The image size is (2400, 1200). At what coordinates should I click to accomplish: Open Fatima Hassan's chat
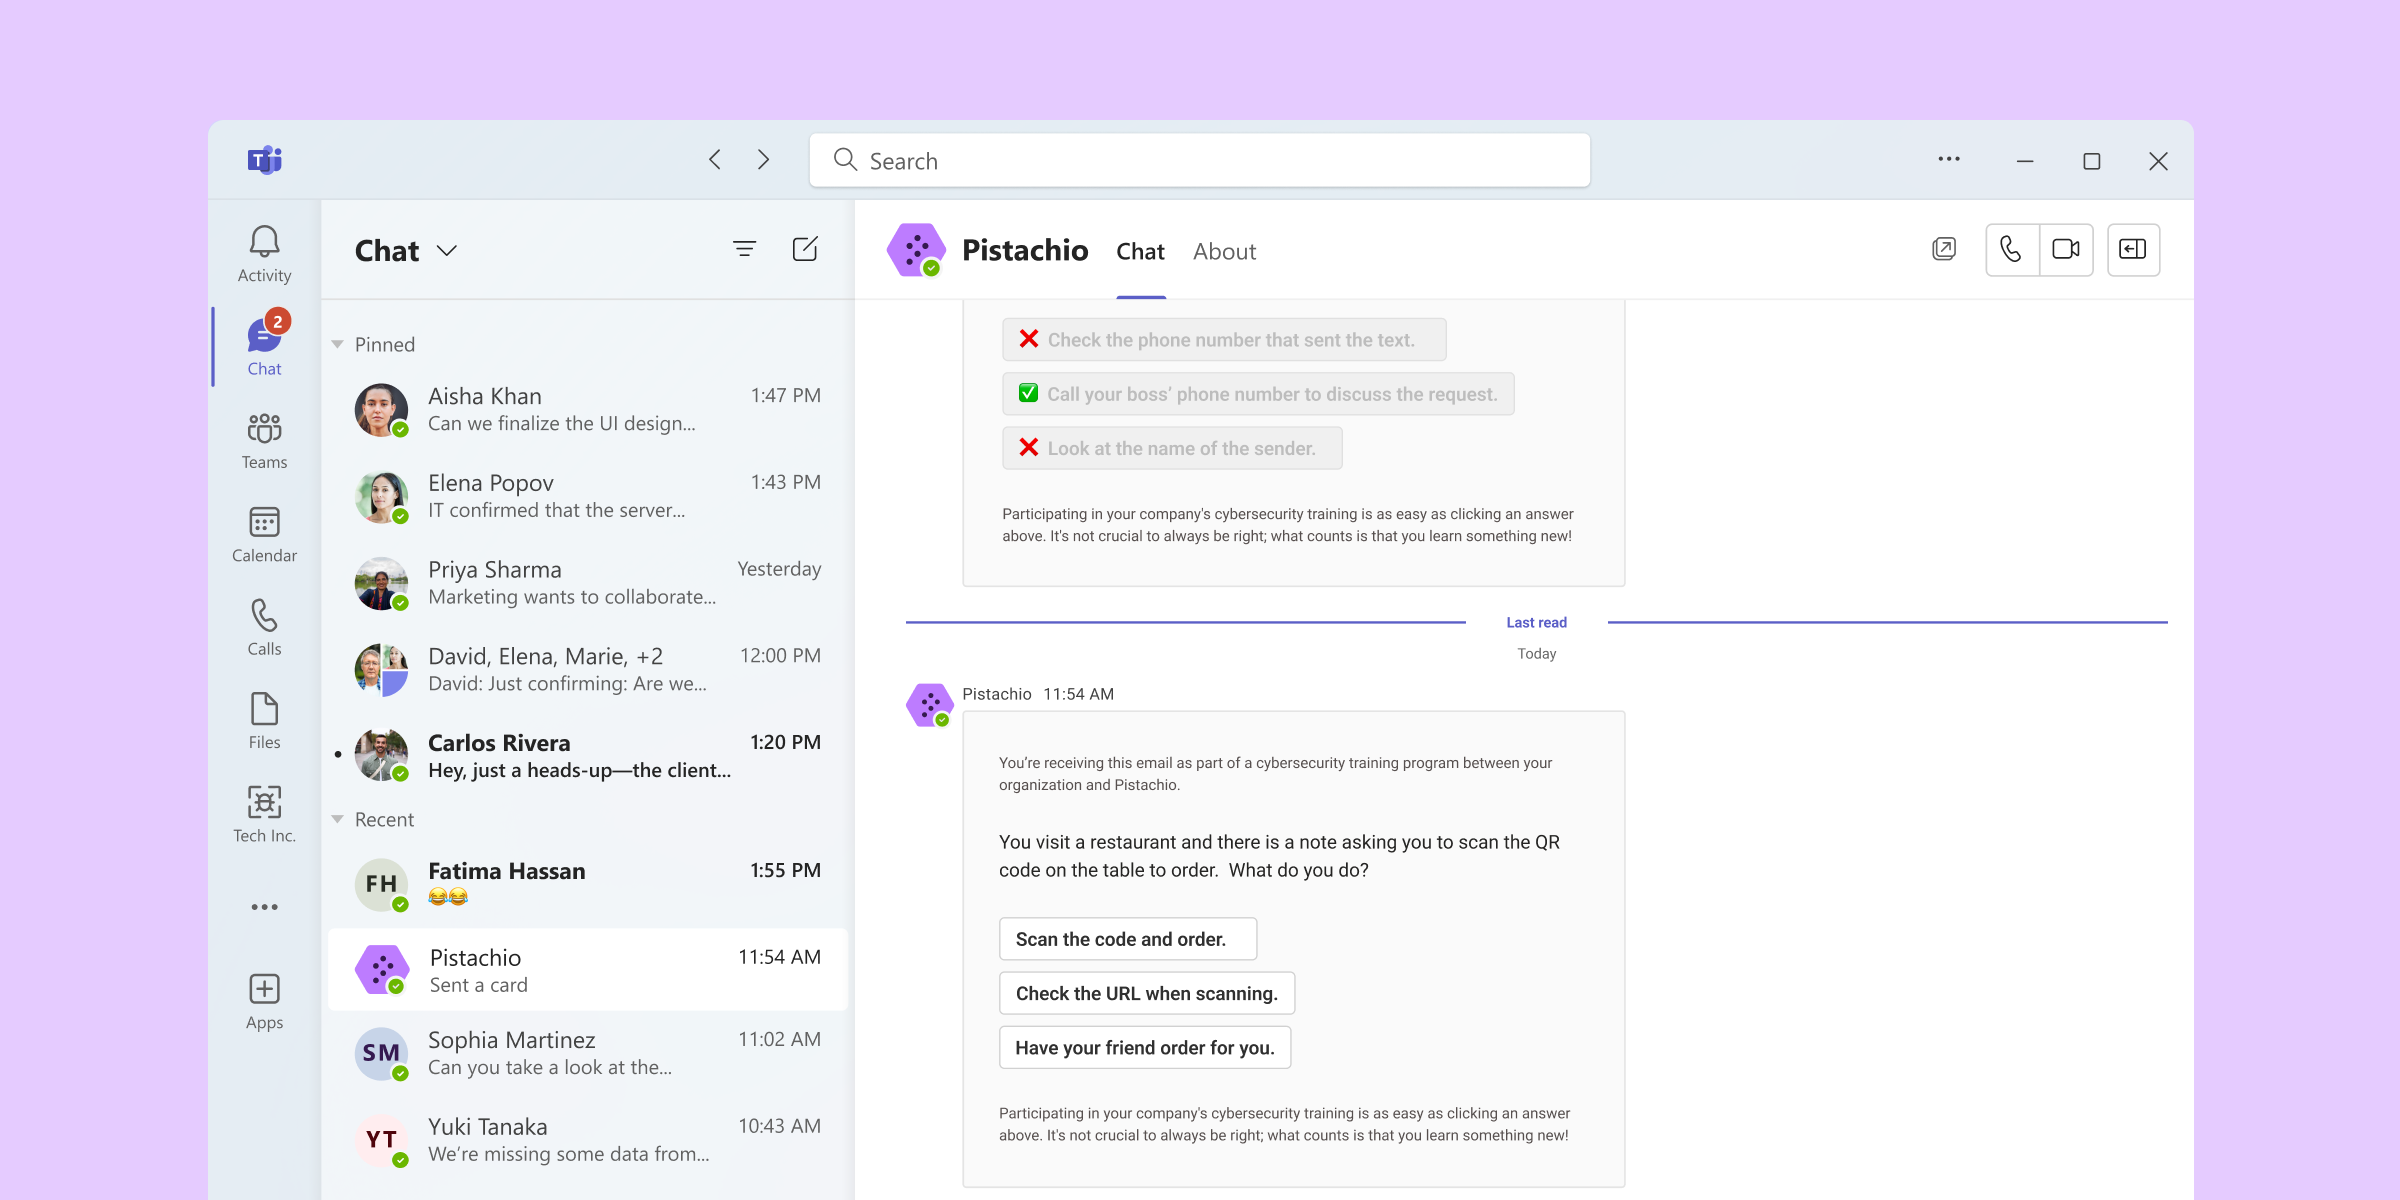588,884
